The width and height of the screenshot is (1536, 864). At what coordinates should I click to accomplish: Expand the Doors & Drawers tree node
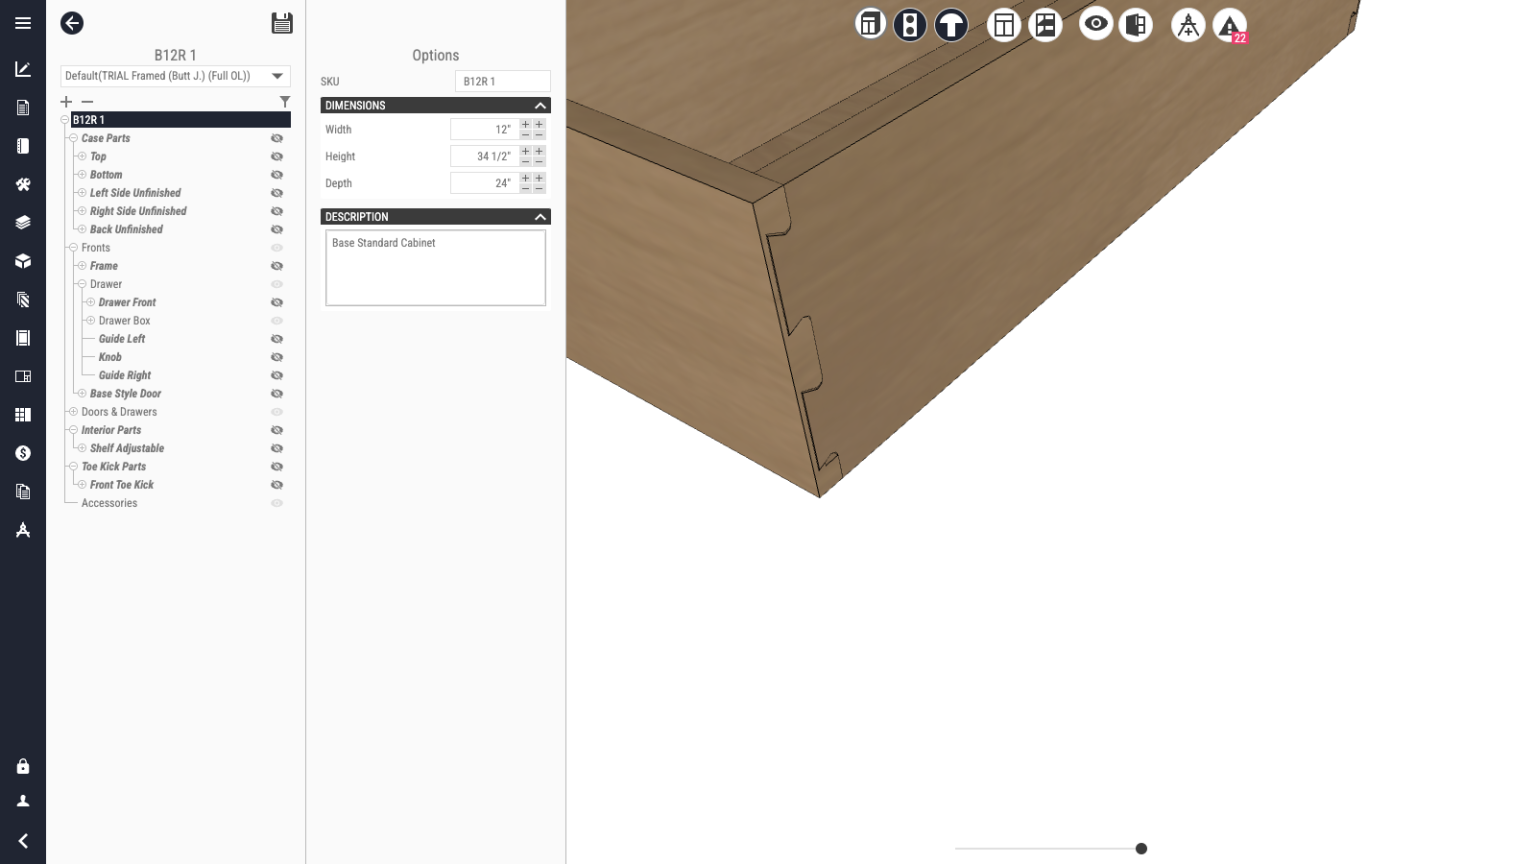click(x=74, y=411)
